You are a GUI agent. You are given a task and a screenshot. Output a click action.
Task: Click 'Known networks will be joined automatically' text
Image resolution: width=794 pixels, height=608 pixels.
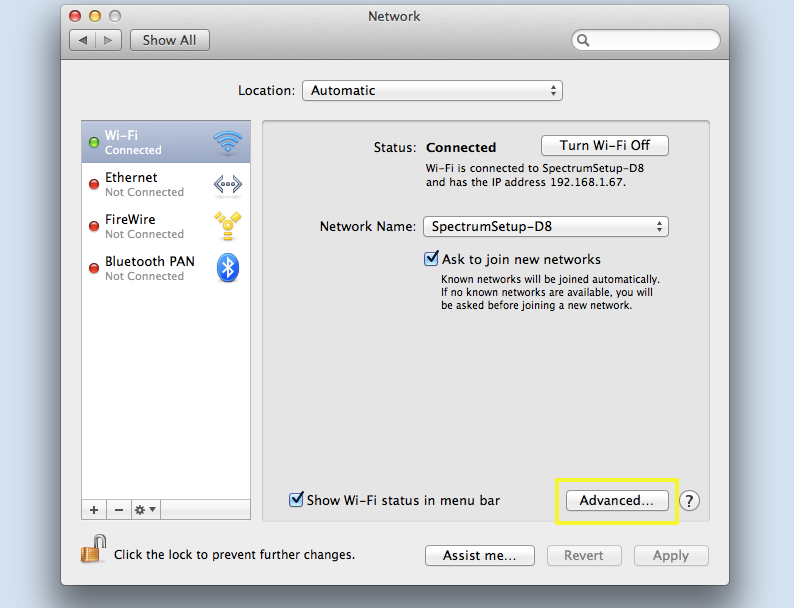550,279
